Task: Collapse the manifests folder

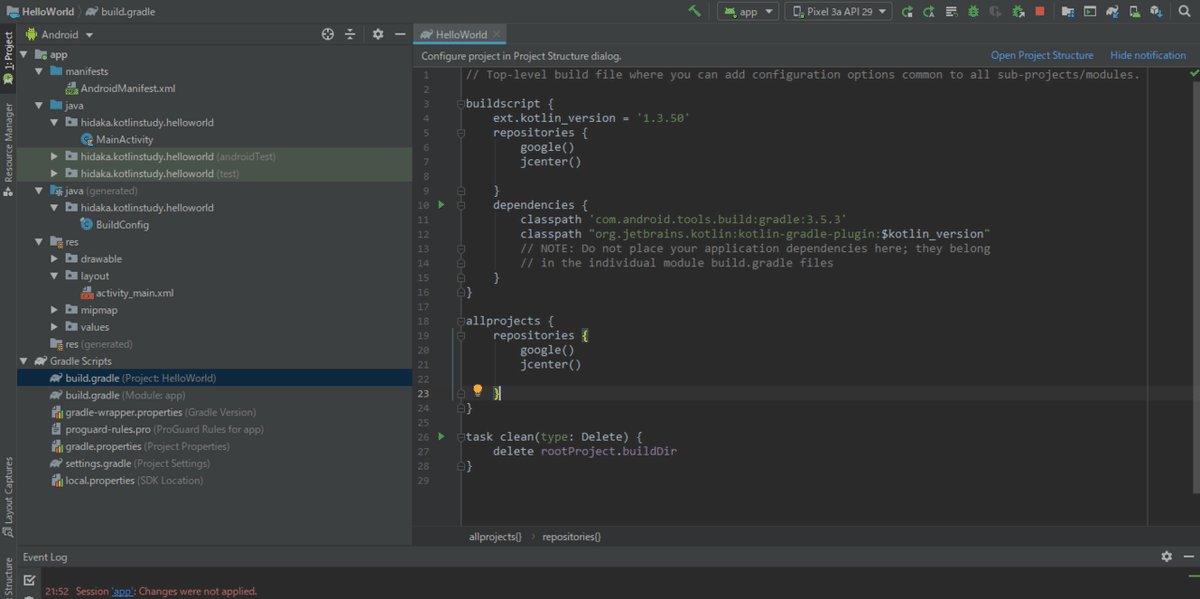Action: (40, 72)
